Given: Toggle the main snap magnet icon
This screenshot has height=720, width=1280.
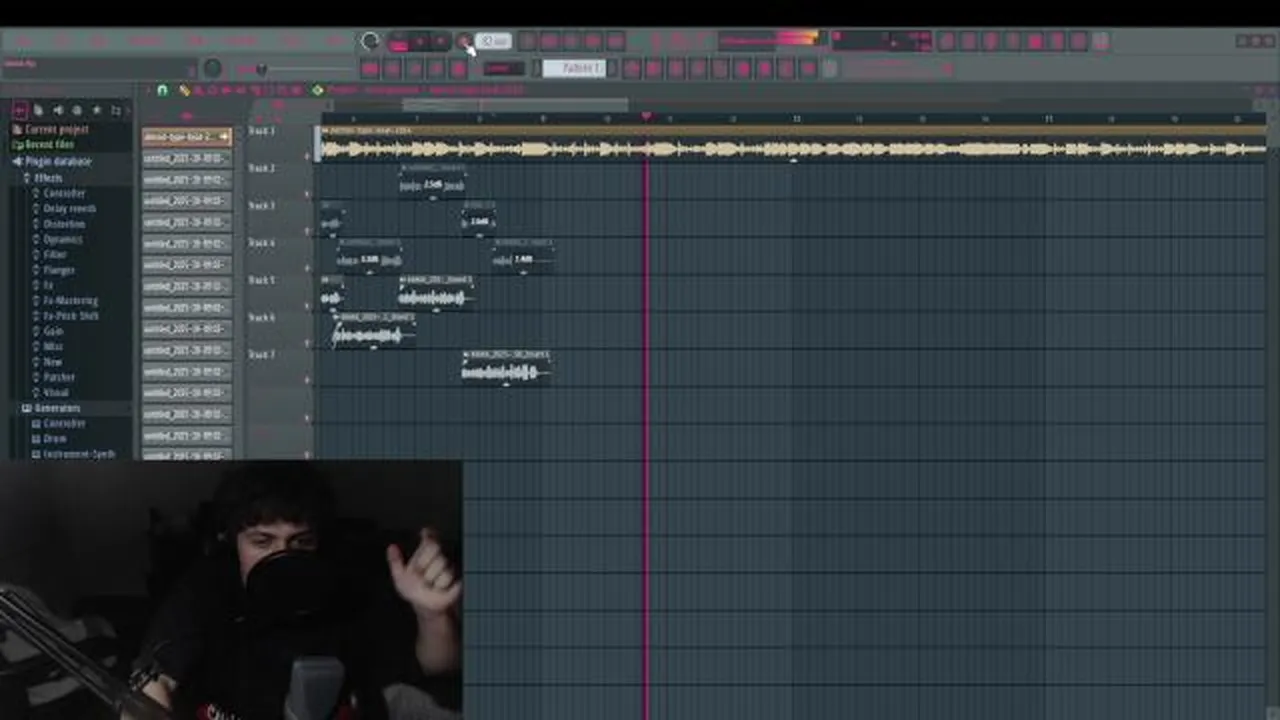Looking at the screenshot, I should pos(162,90).
